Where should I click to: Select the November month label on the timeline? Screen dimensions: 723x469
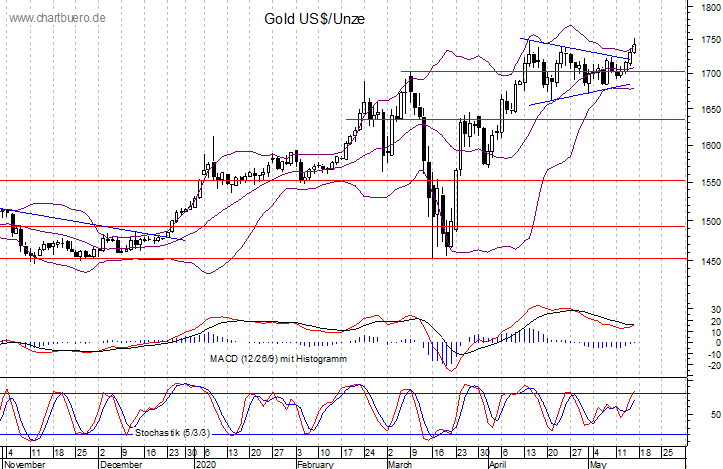(24, 464)
